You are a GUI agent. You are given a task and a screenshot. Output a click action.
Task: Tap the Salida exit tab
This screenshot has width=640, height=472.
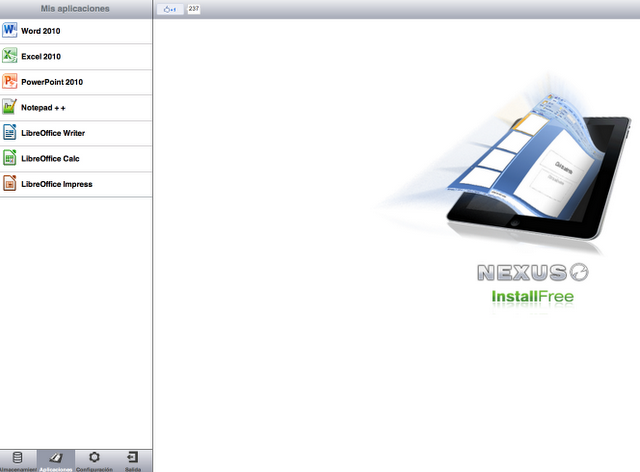coord(133,461)
